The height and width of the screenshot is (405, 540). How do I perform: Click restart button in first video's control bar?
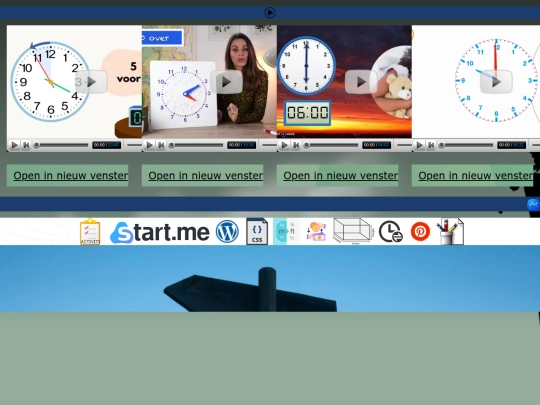pos(26,145)
